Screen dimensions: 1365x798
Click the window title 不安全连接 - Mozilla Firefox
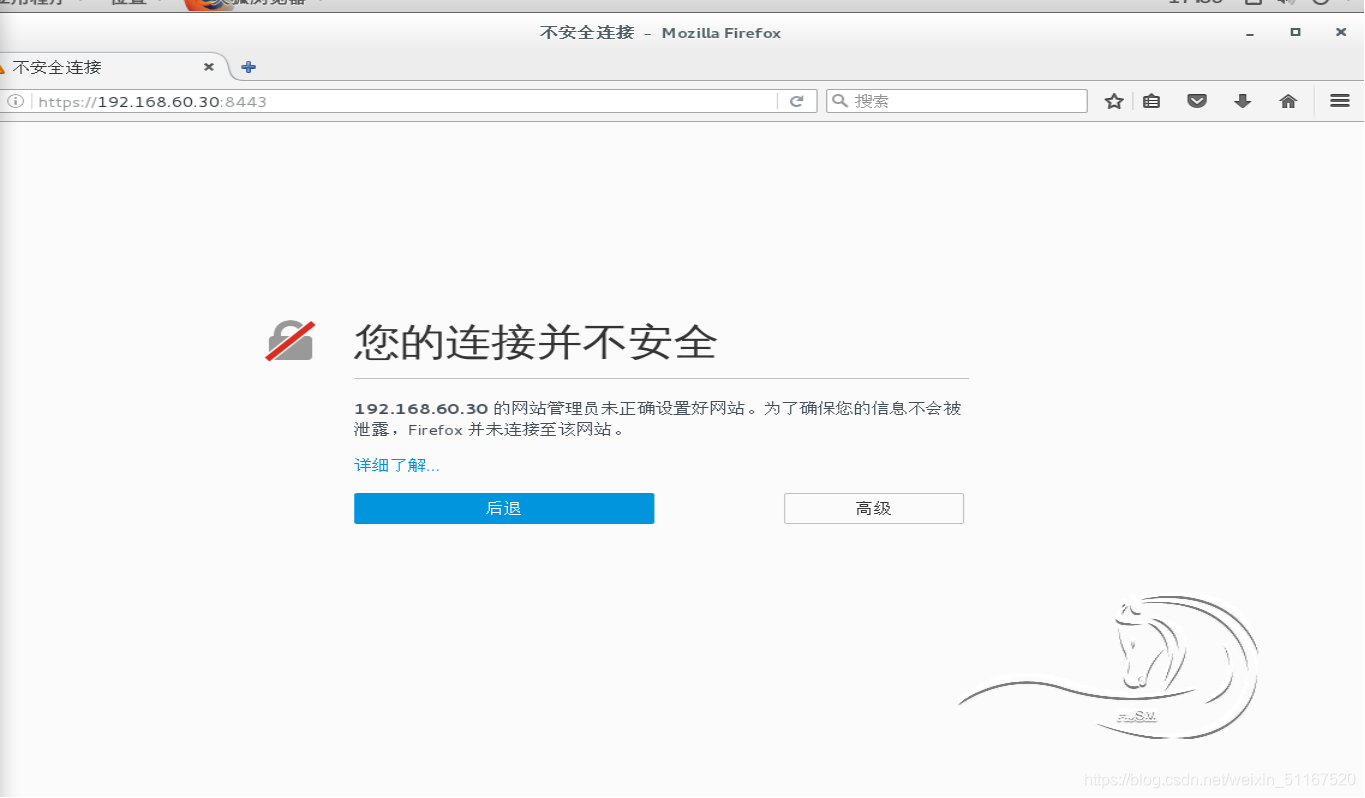[661, 33]
